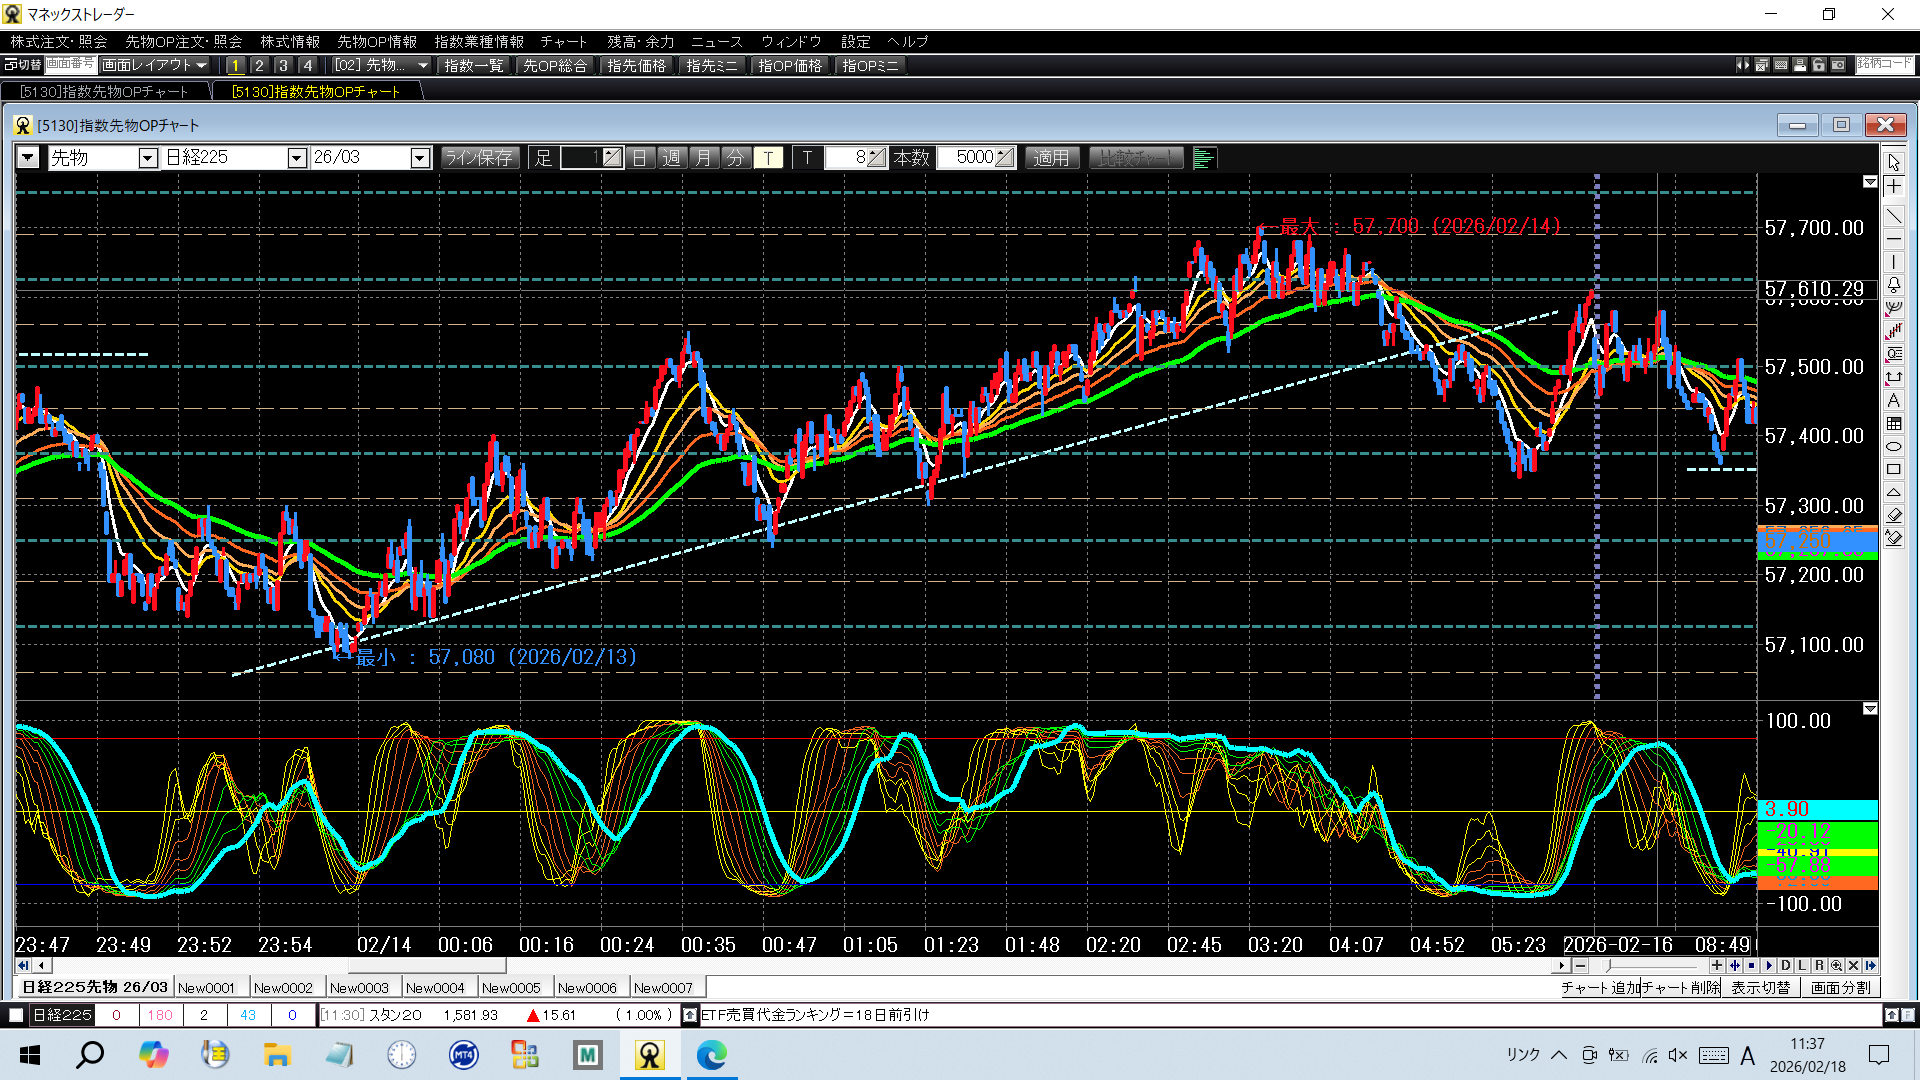Click the alert bell tool icon
Screen dimensions: 1920x1080
1894,285
